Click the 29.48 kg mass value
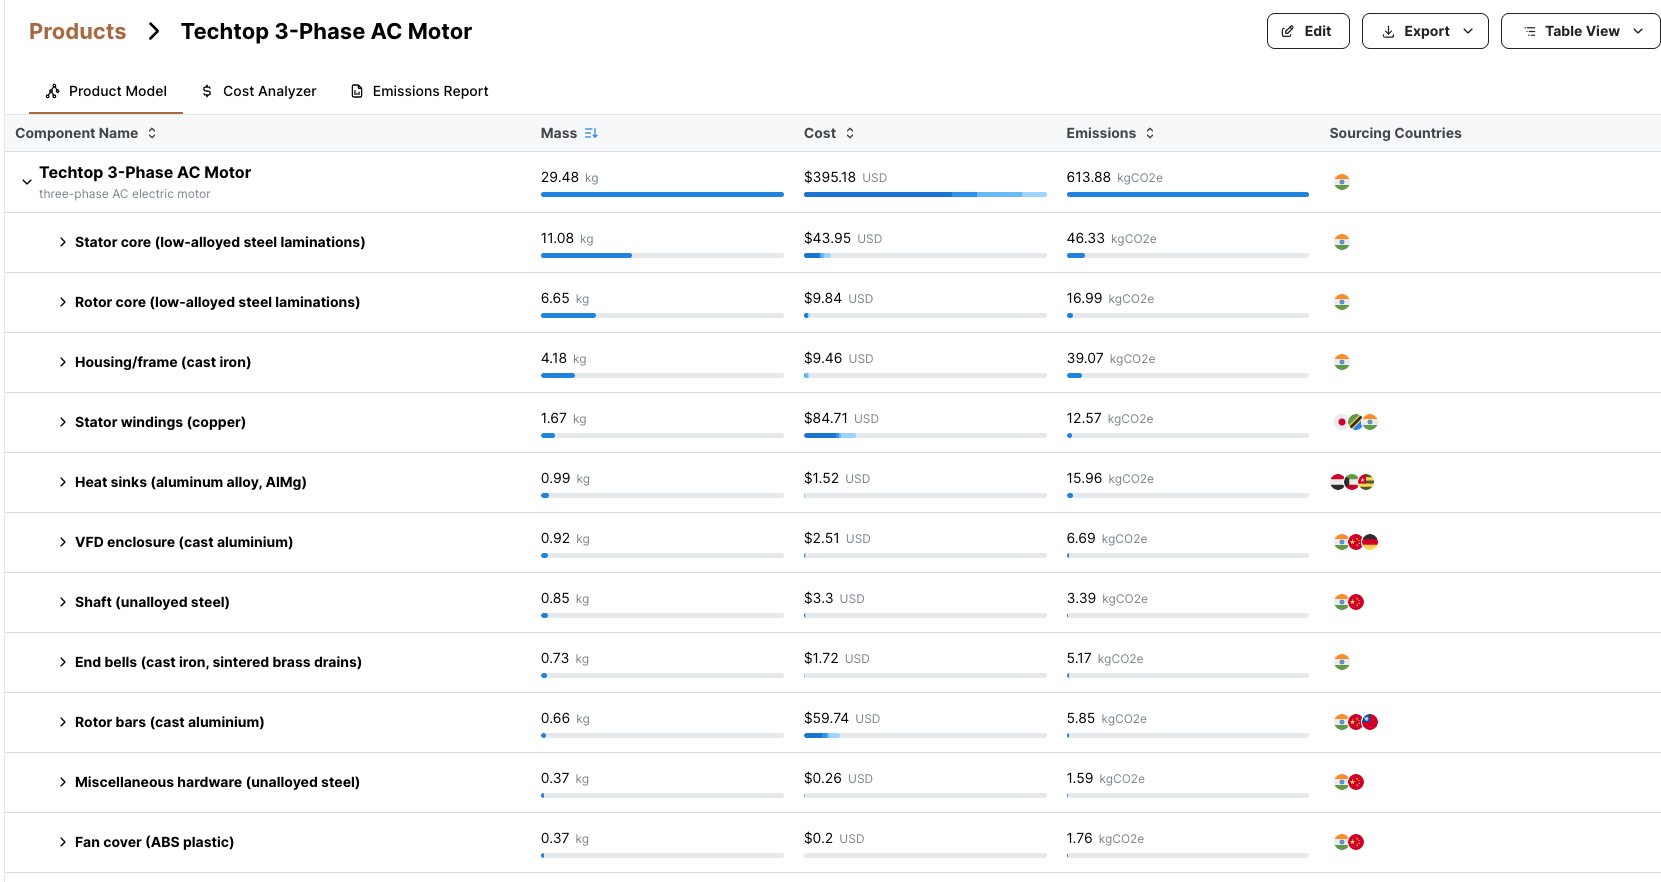The height and width of the screenshot is (882, 1661). point(570,177)
